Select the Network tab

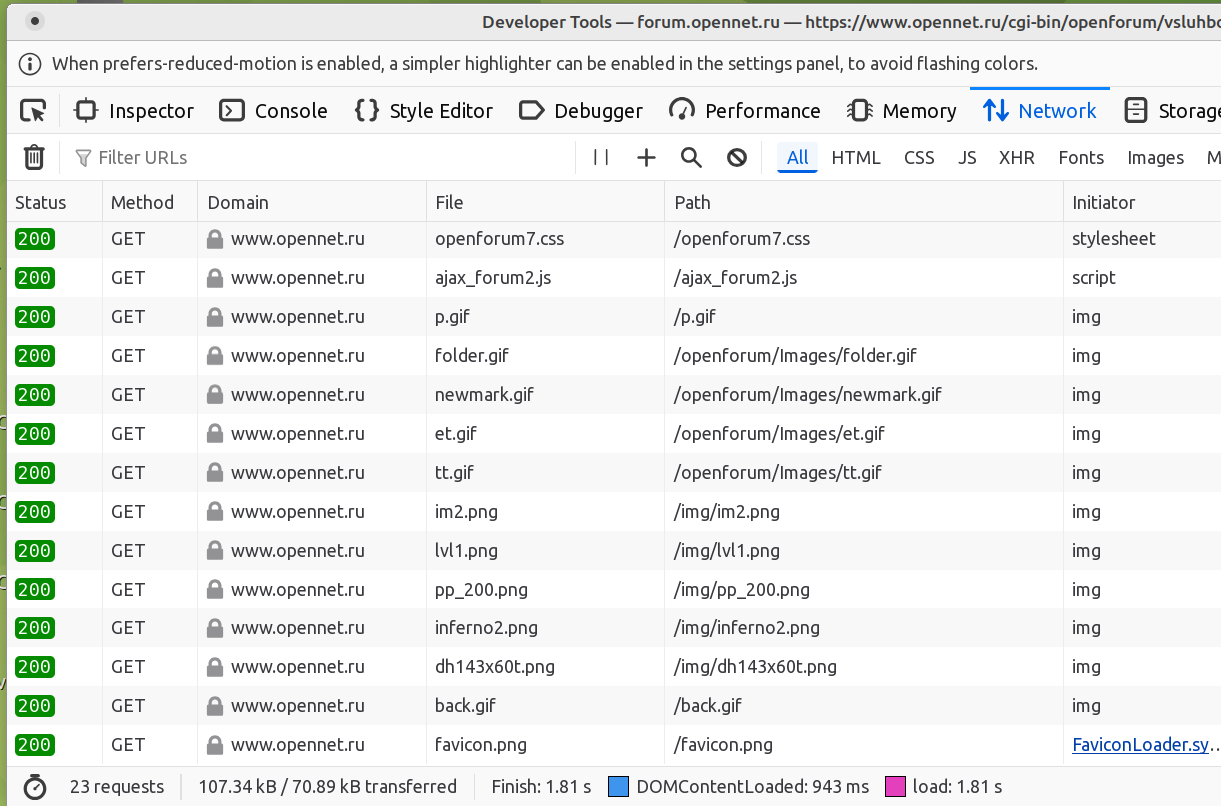[x=1040, y=111]
